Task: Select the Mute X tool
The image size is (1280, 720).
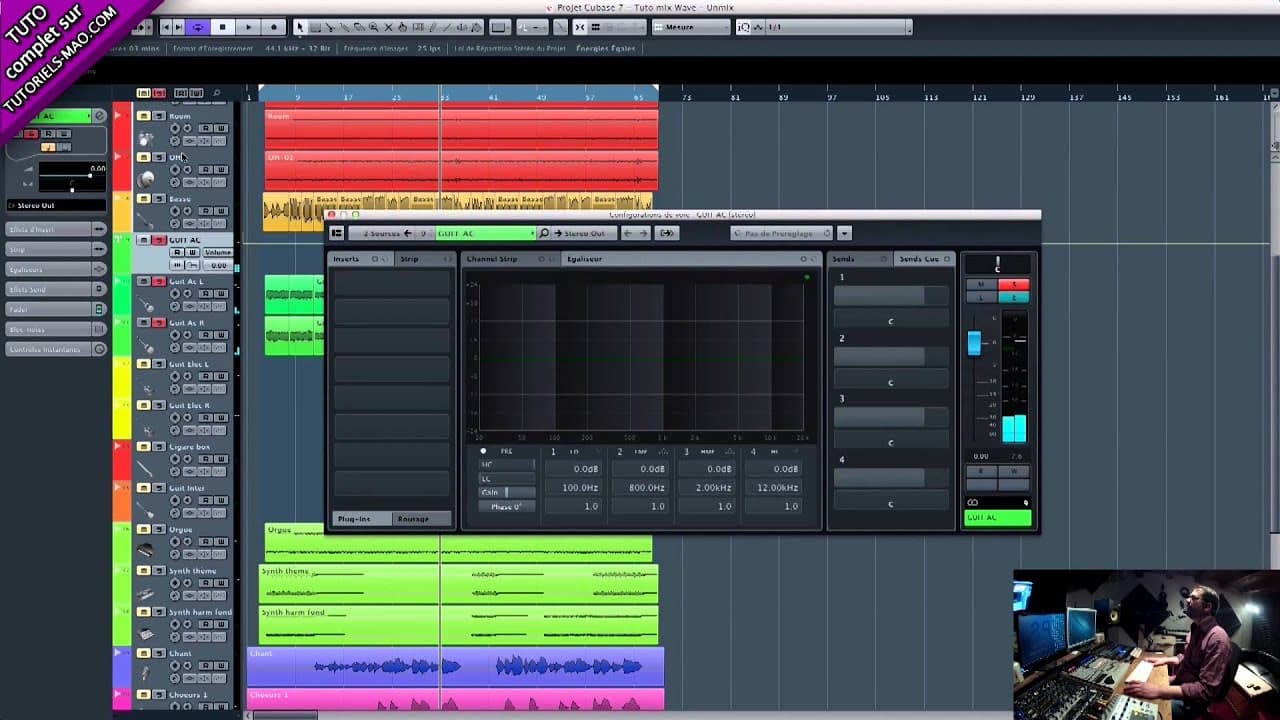Action: [389, 27]
